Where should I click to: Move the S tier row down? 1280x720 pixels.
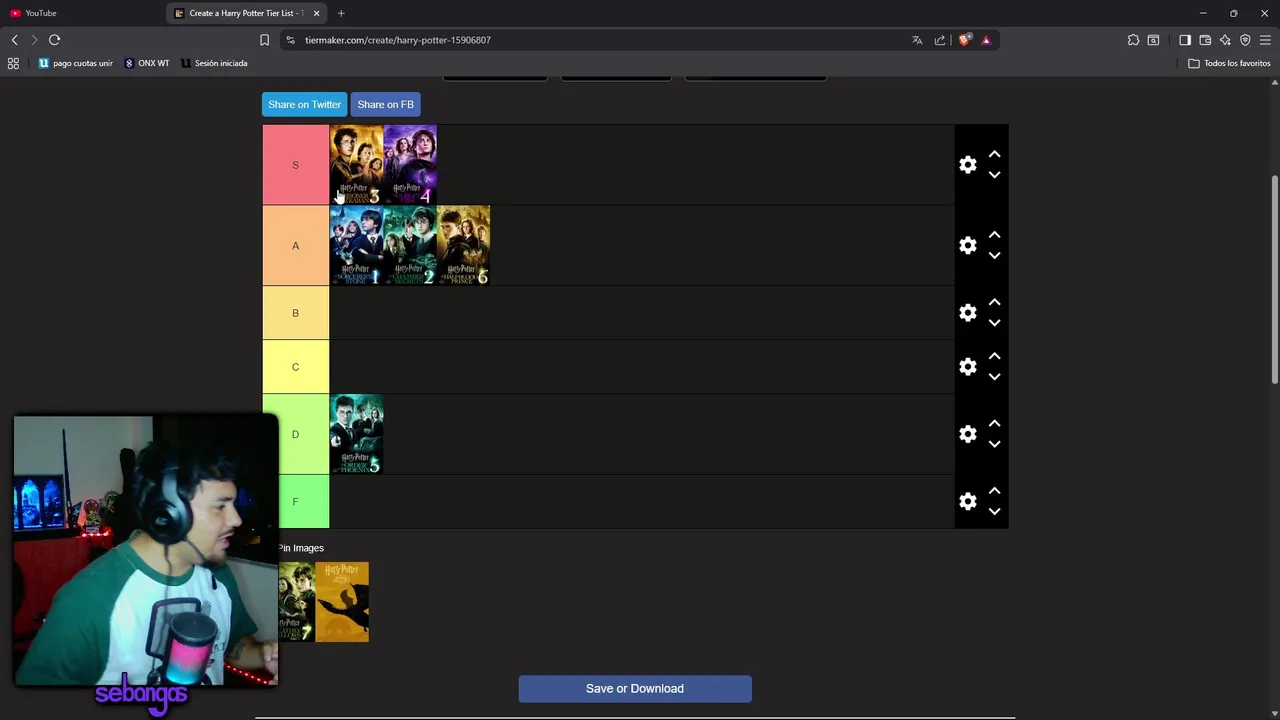tap(994, 175)
